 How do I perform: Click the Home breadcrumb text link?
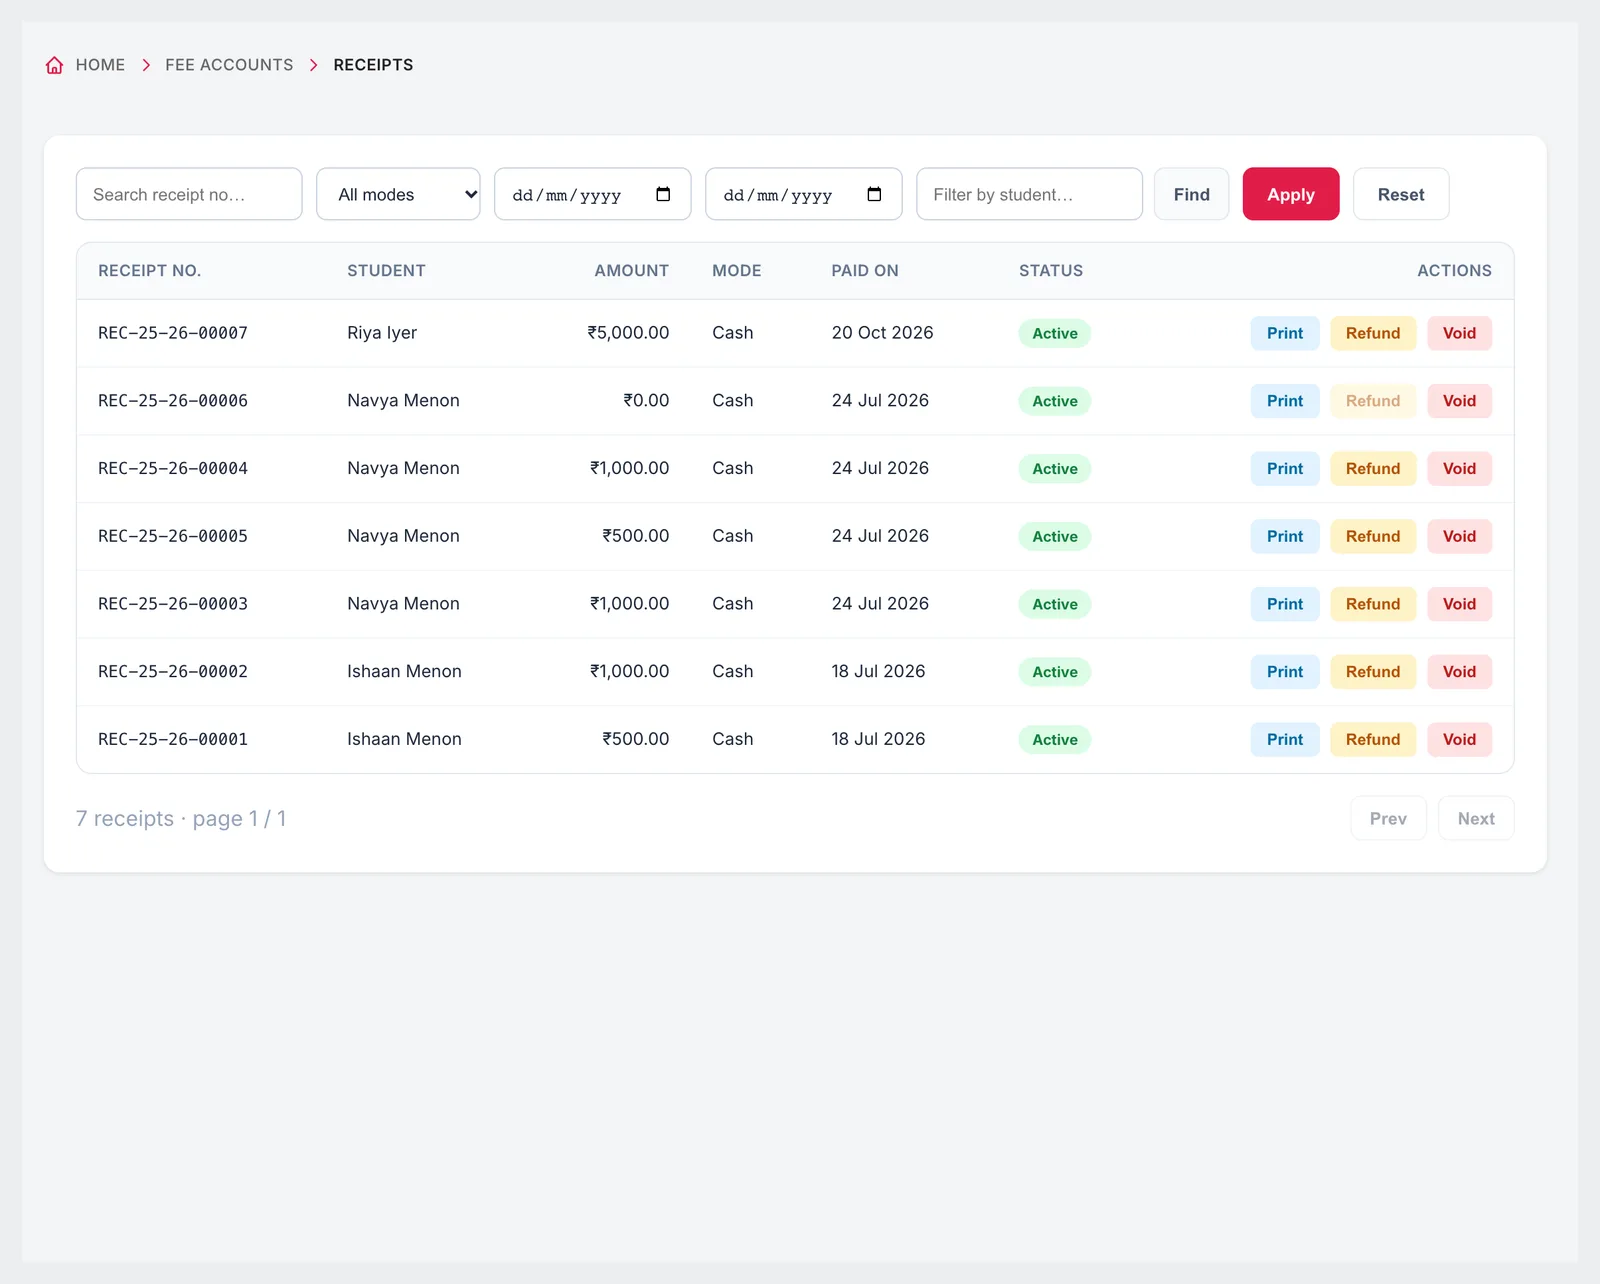click(x=100, y=65)
